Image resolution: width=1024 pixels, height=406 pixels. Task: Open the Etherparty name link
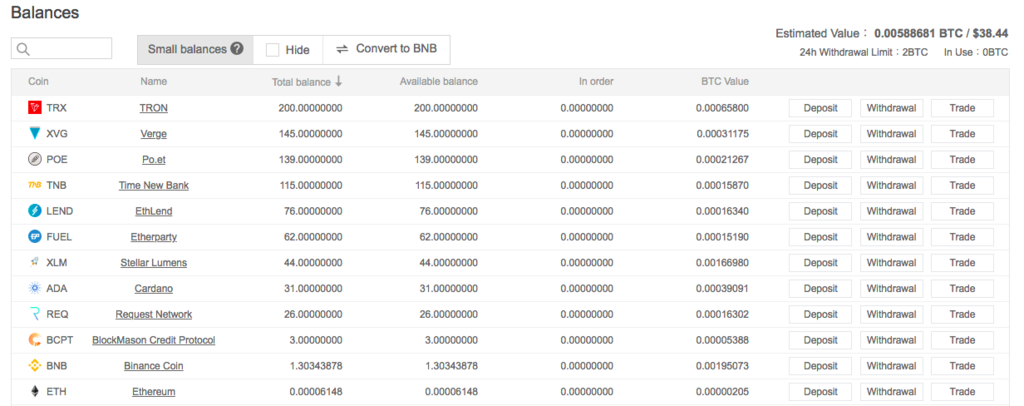click(x=153, y=237)
